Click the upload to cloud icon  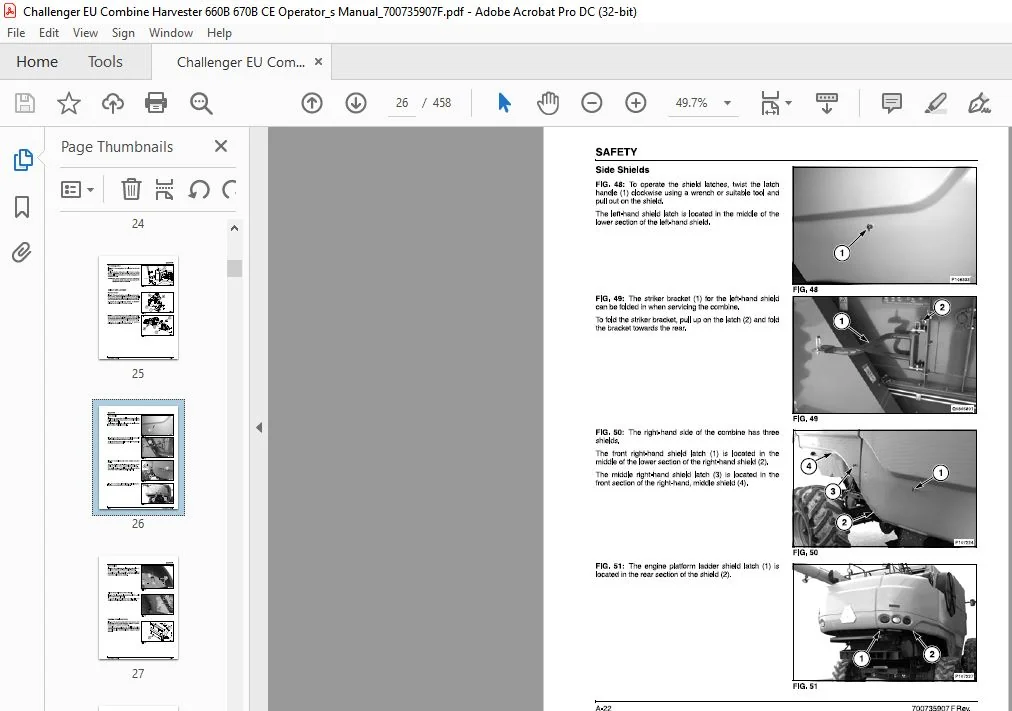113,103
